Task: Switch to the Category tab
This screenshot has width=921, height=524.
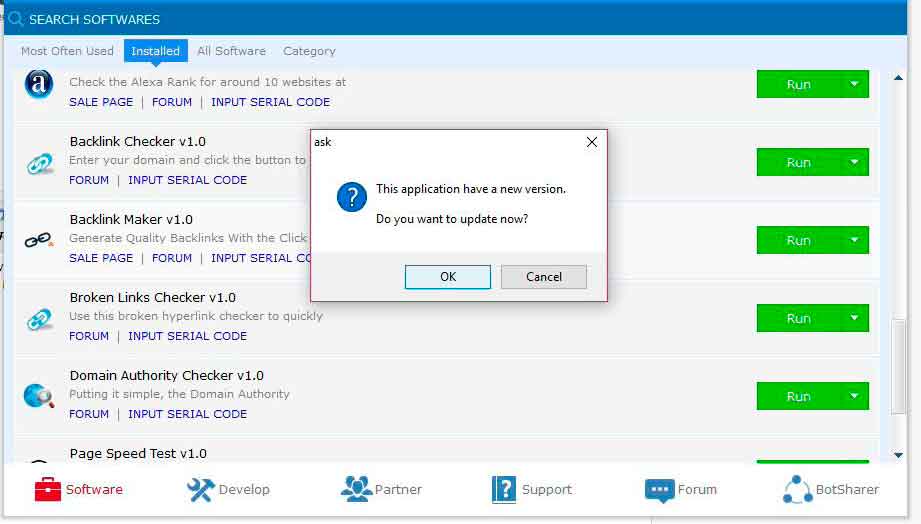Action: 309,51
